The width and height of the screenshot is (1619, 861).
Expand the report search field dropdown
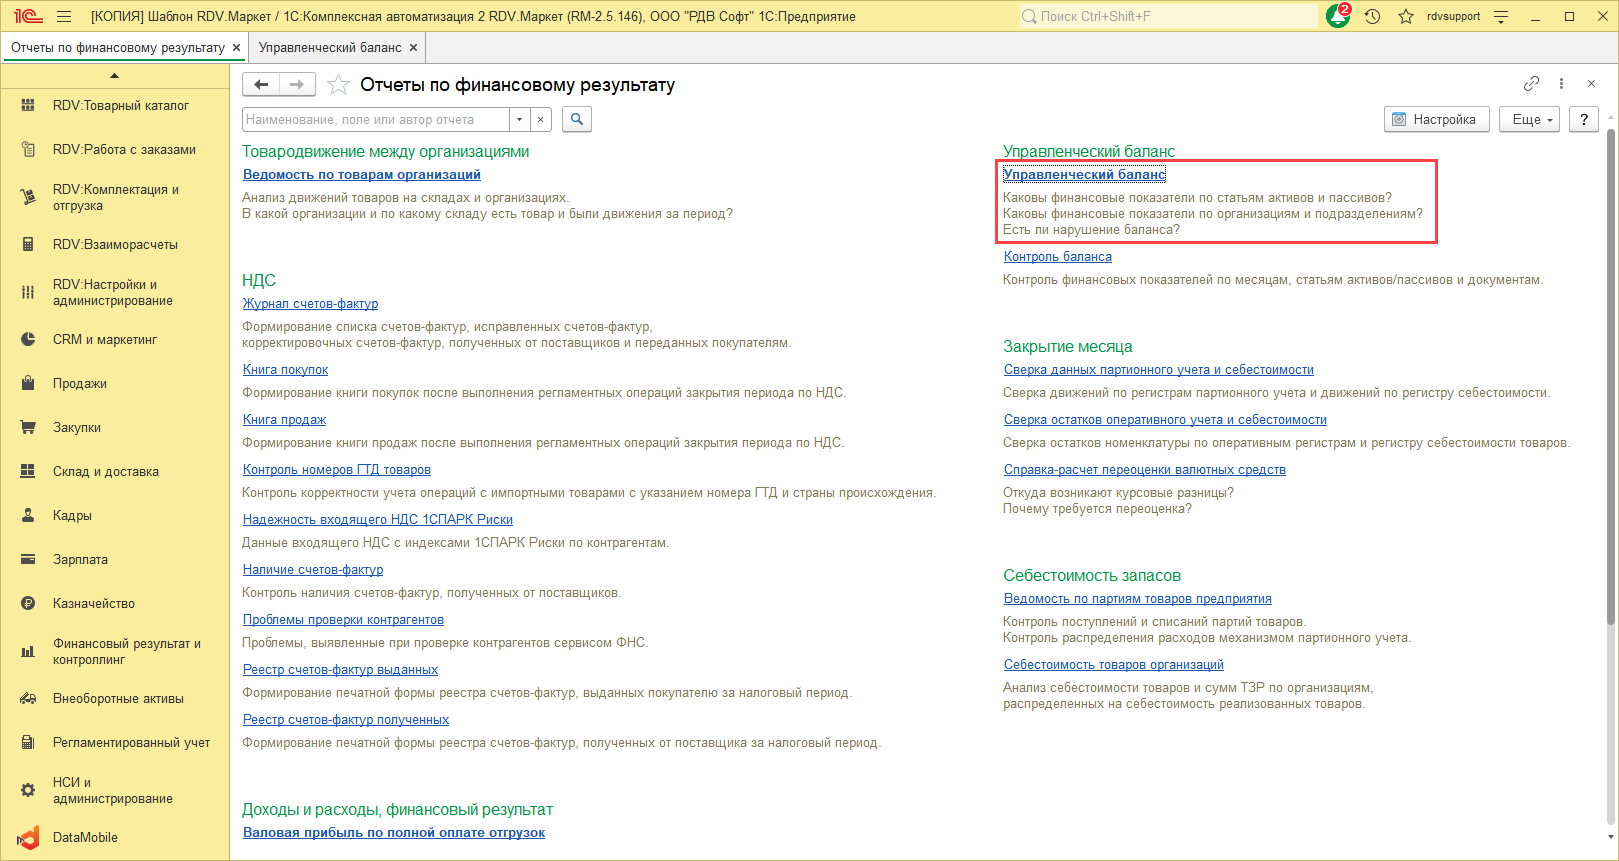coord(519,120)
